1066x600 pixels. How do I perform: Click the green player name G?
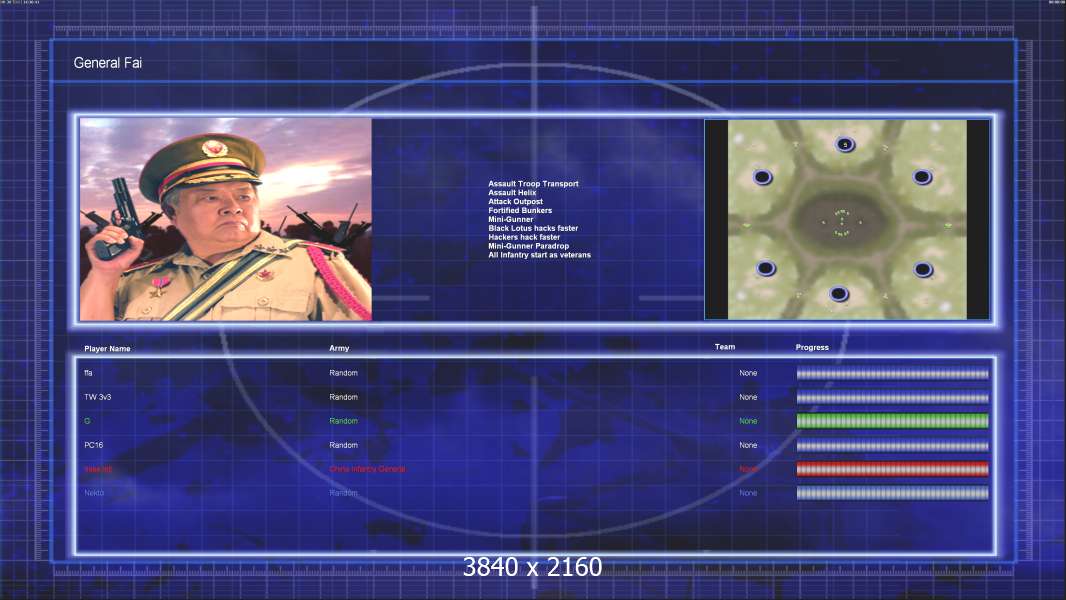coord(87,421)
